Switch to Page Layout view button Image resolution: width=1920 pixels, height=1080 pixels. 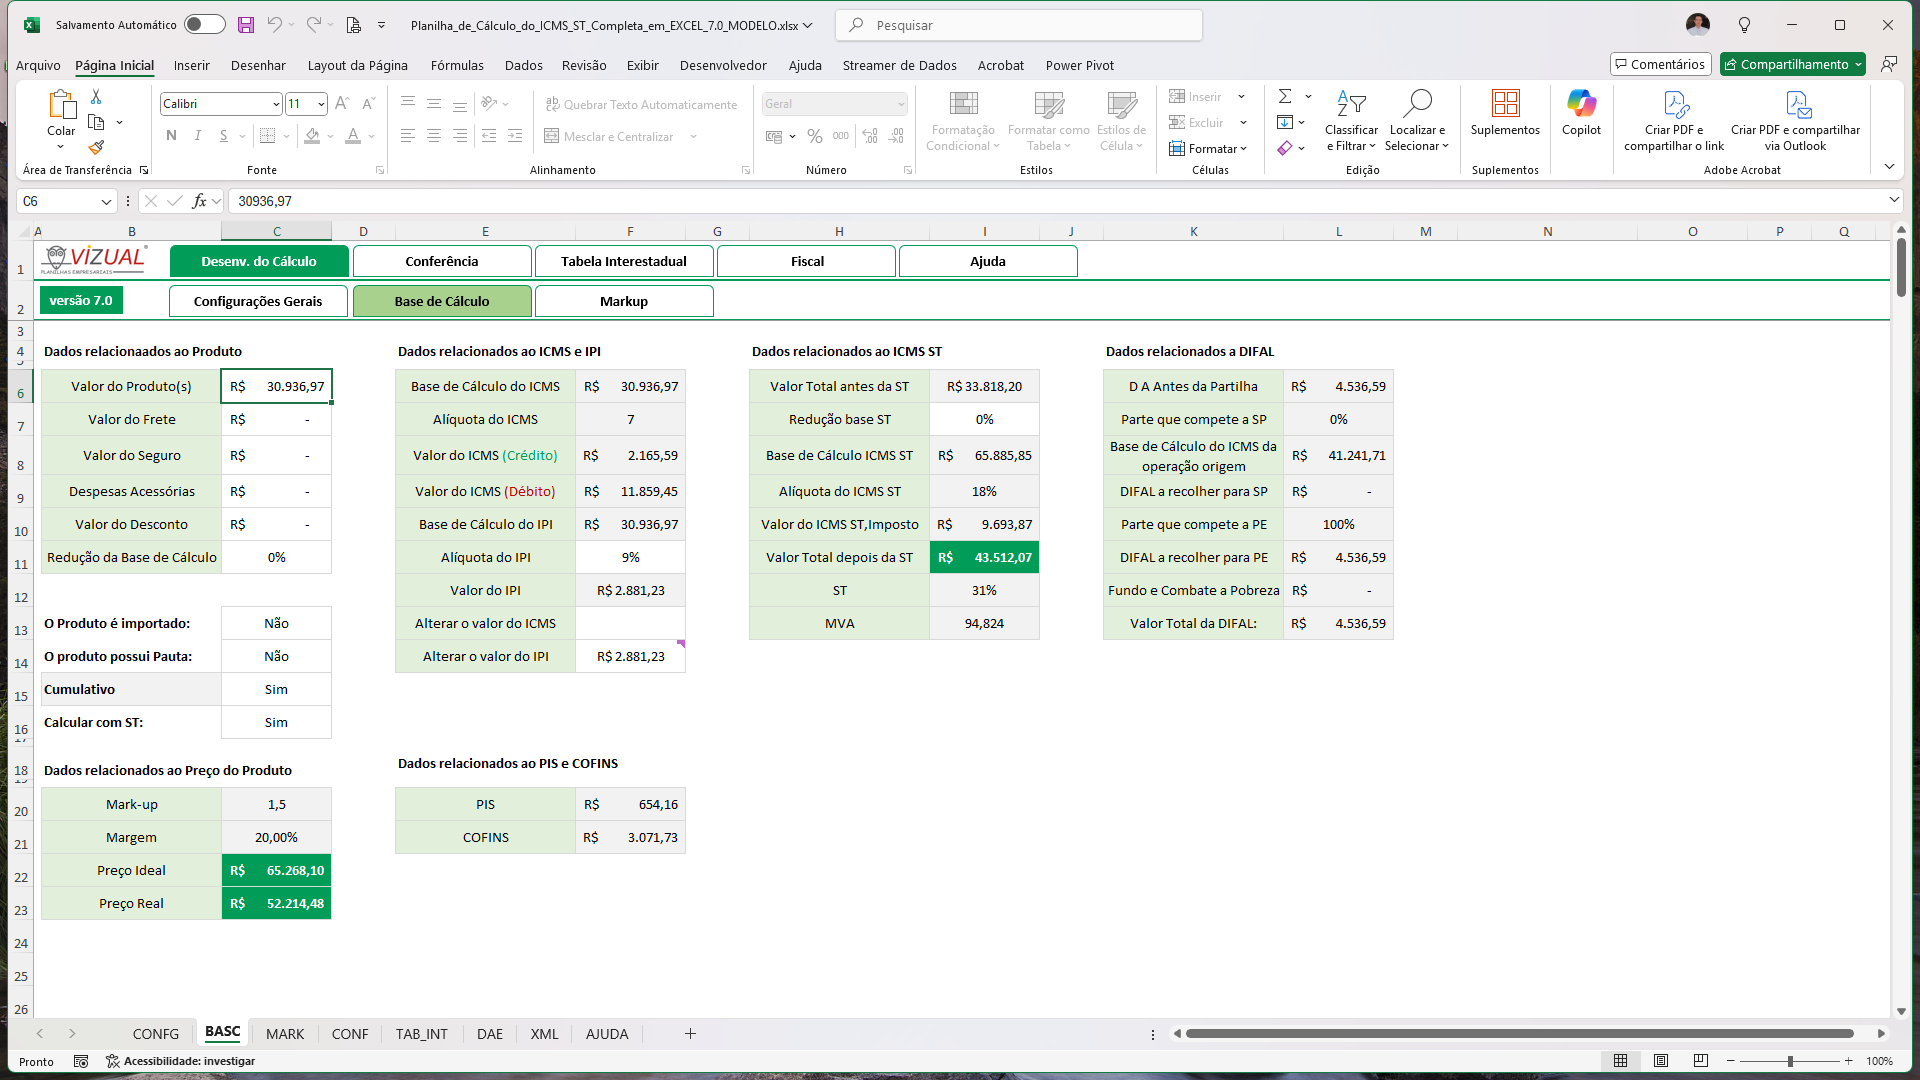click(x=1660, y=1061)
